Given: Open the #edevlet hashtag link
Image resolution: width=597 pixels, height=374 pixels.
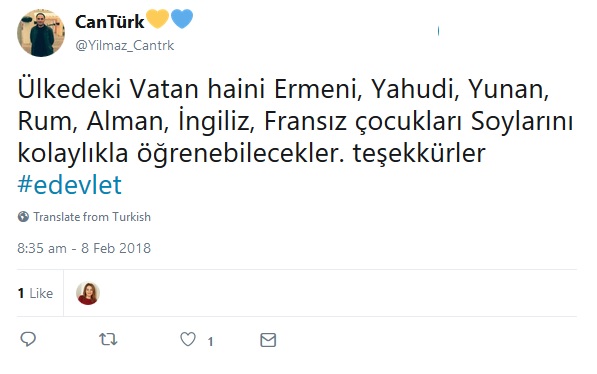Looking at the screenshot, I should (70, 185).
